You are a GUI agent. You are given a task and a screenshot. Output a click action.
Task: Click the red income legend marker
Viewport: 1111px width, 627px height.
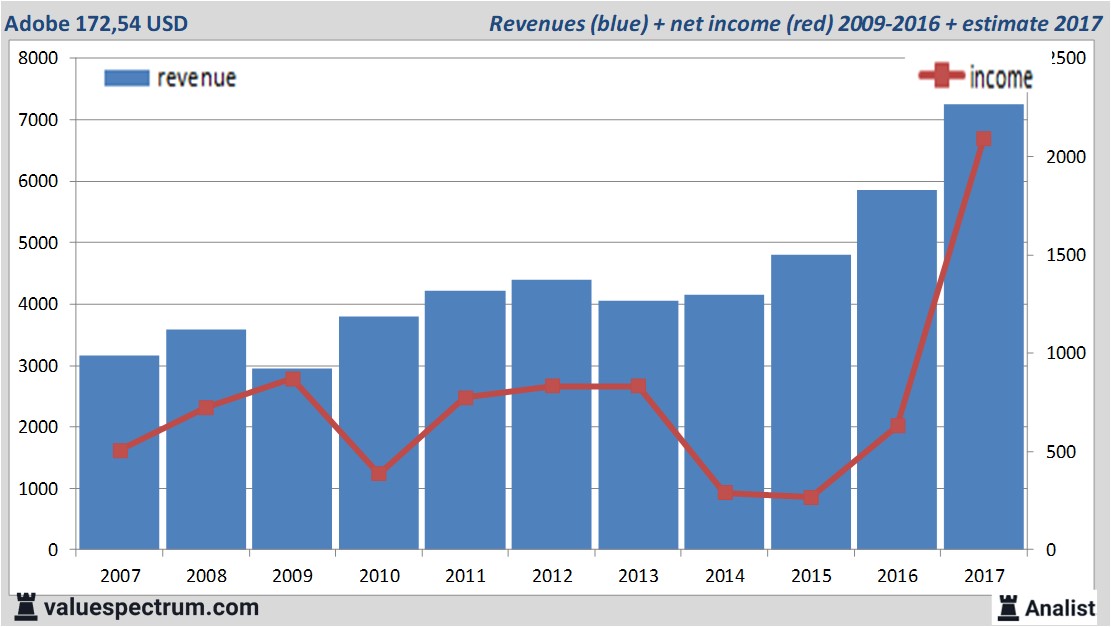coord(941,75)
